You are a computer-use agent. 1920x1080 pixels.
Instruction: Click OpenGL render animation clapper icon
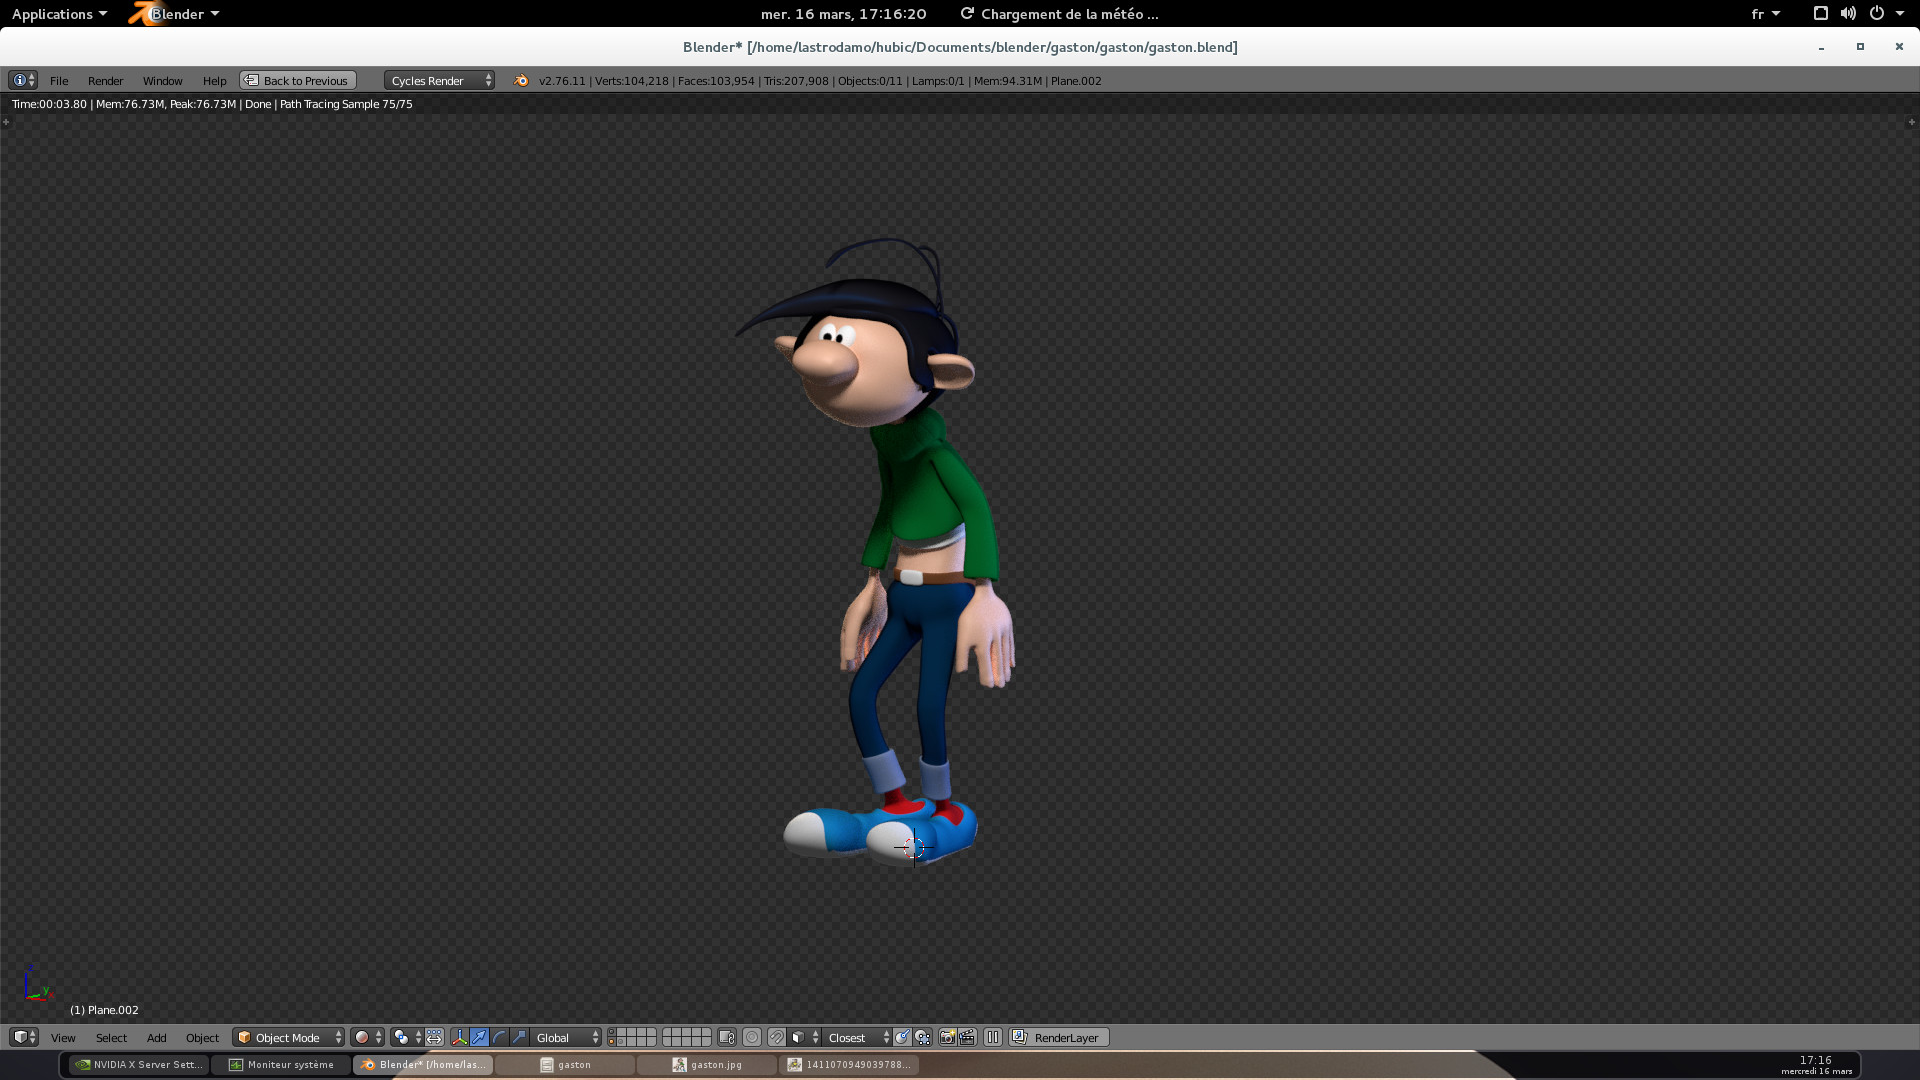pyautogui.click(x=967, y=1037)
